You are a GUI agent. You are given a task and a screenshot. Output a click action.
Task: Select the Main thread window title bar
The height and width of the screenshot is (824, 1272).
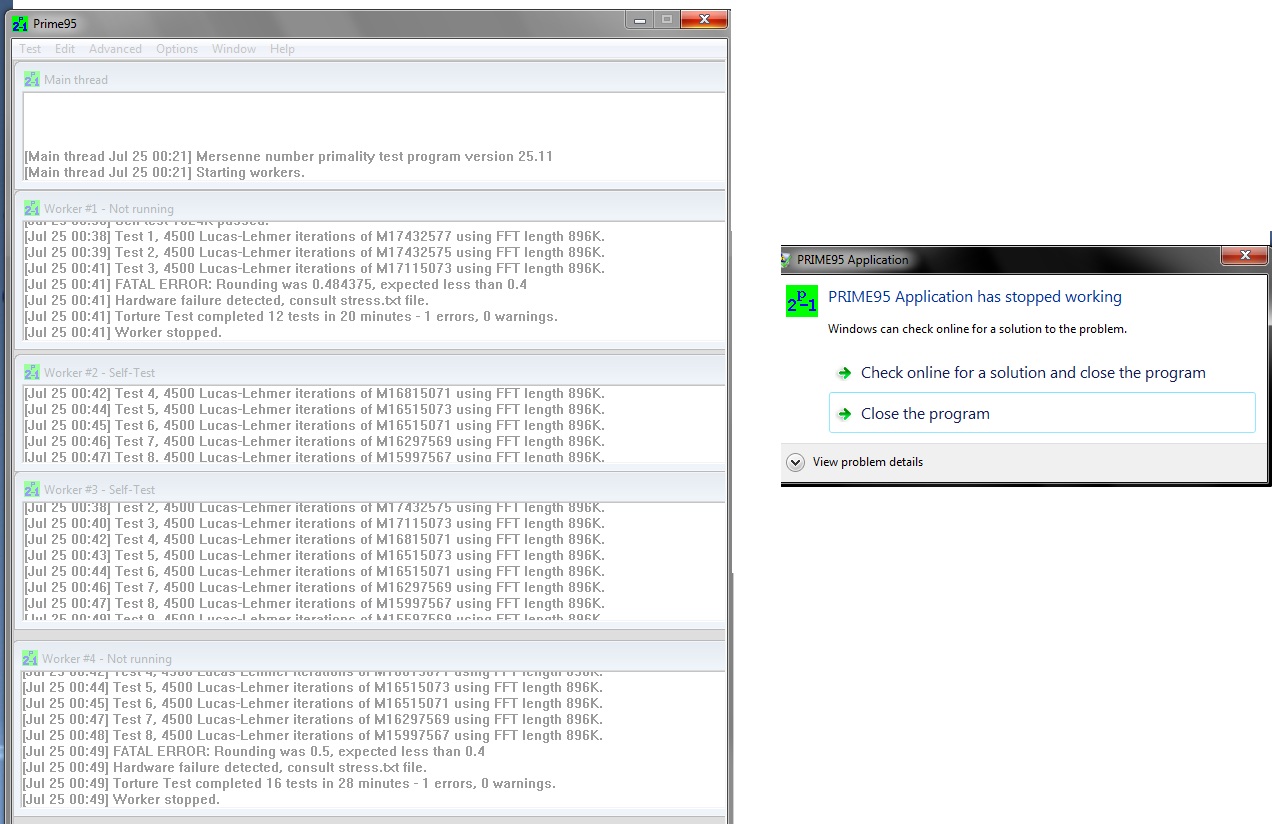(370, 79)
